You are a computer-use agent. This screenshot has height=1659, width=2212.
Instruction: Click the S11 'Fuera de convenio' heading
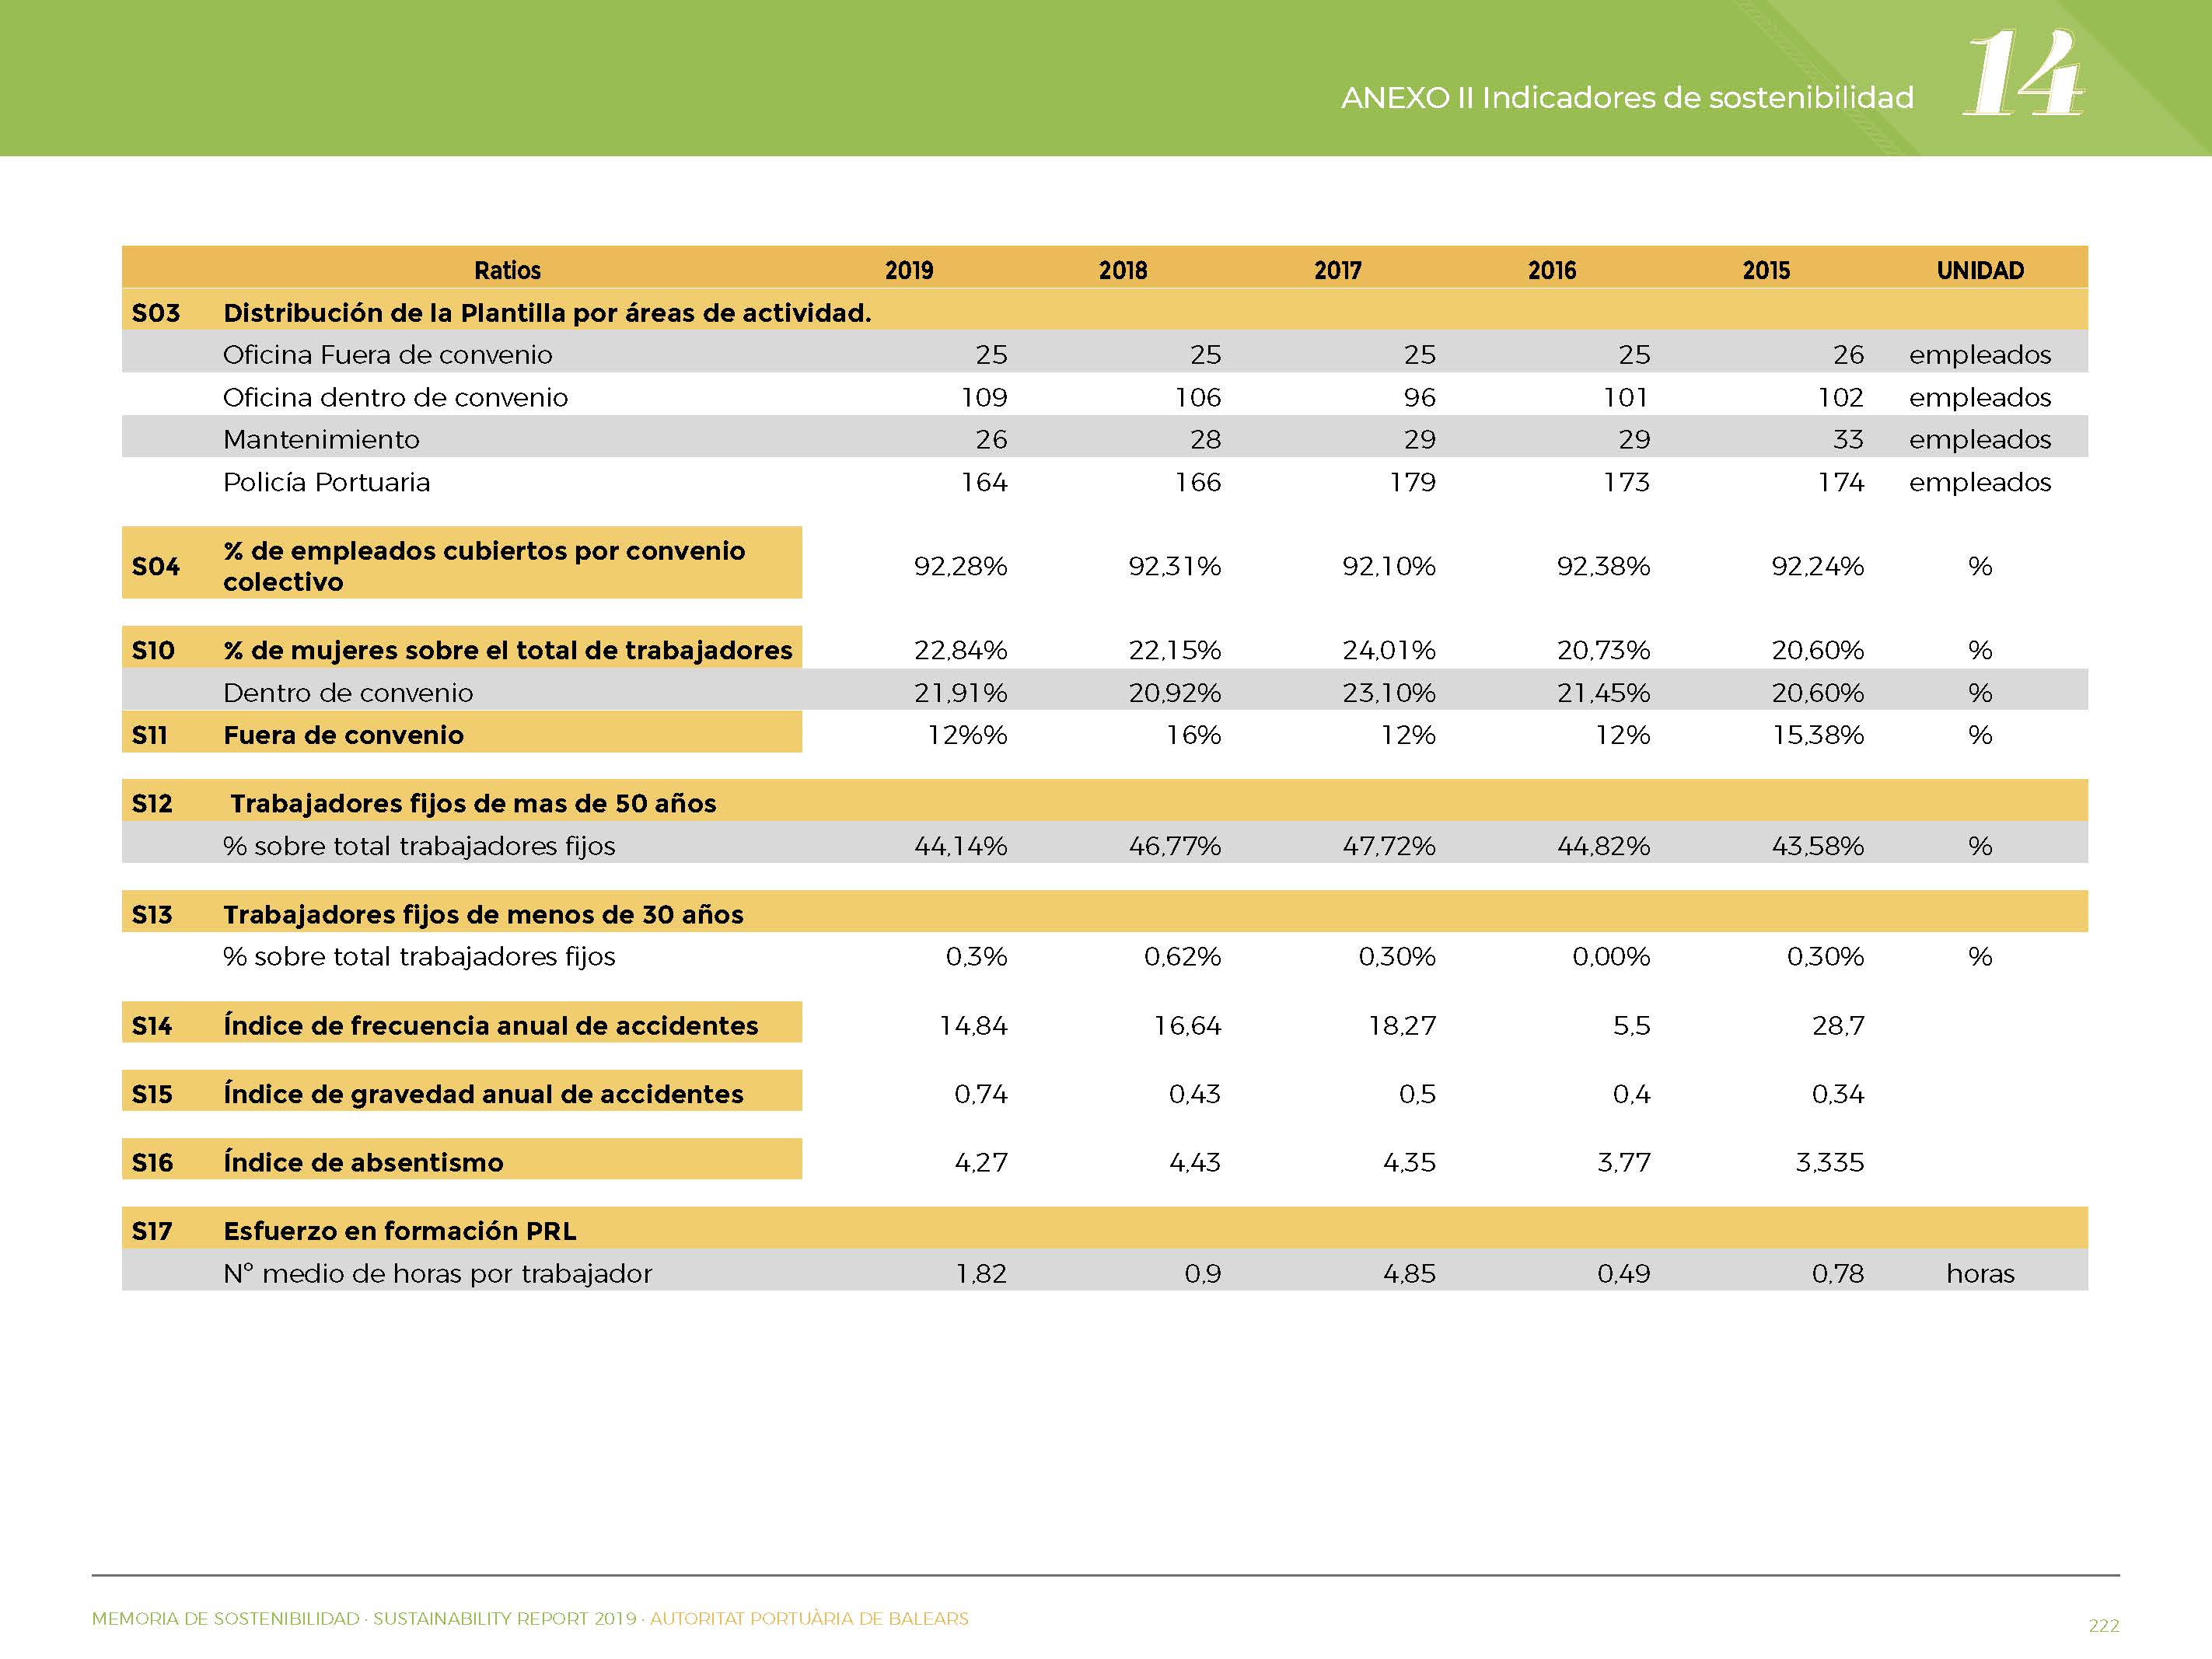click(343, 735)
